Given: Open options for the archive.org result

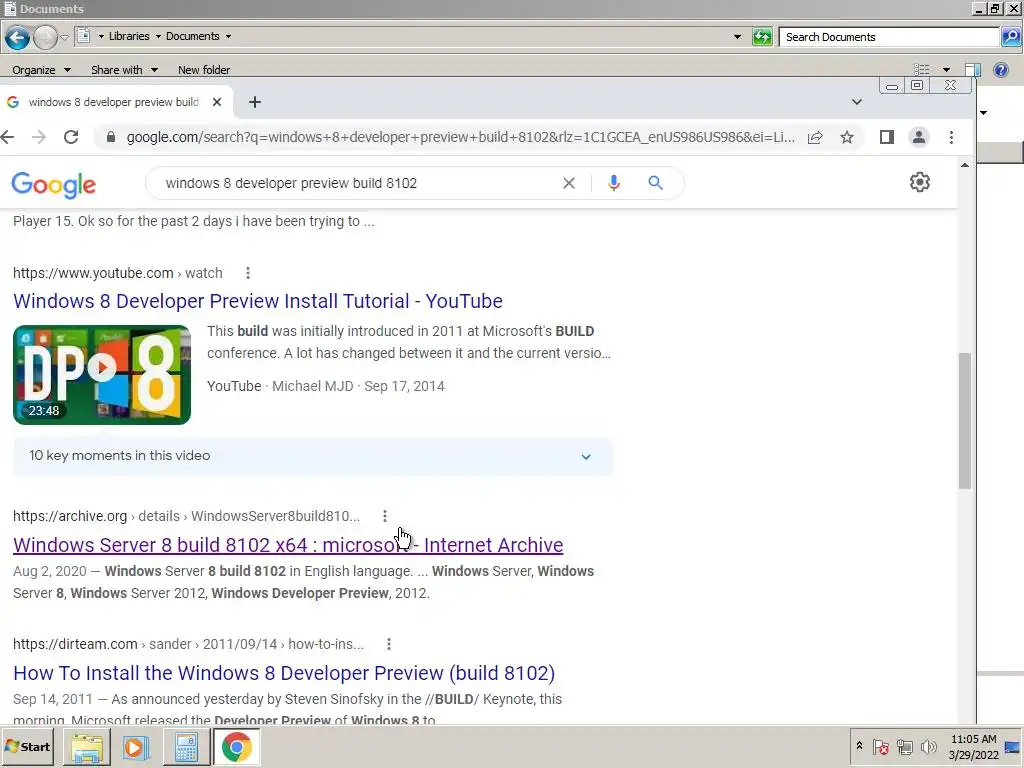Looking at the screenshot, I should pyautogui.click(x=385, y=516).
